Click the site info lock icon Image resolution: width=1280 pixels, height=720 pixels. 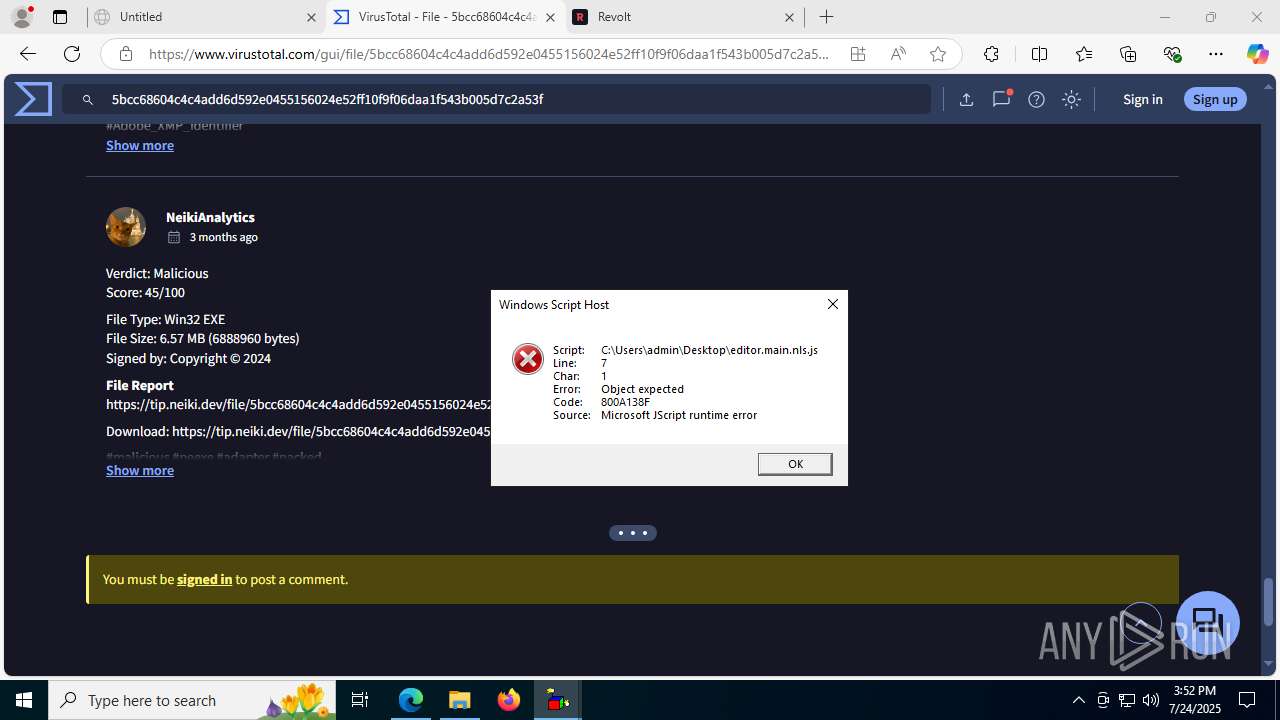tap(125, 54)
